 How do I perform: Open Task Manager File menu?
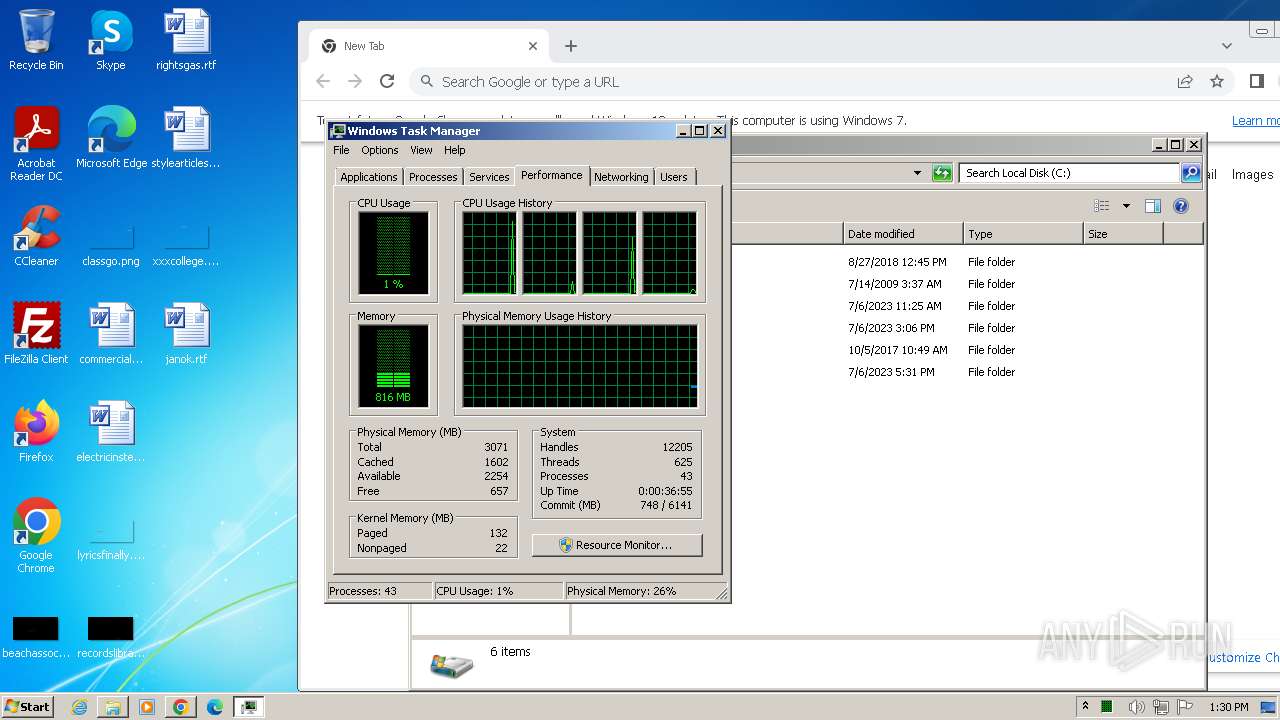(341, 150)
